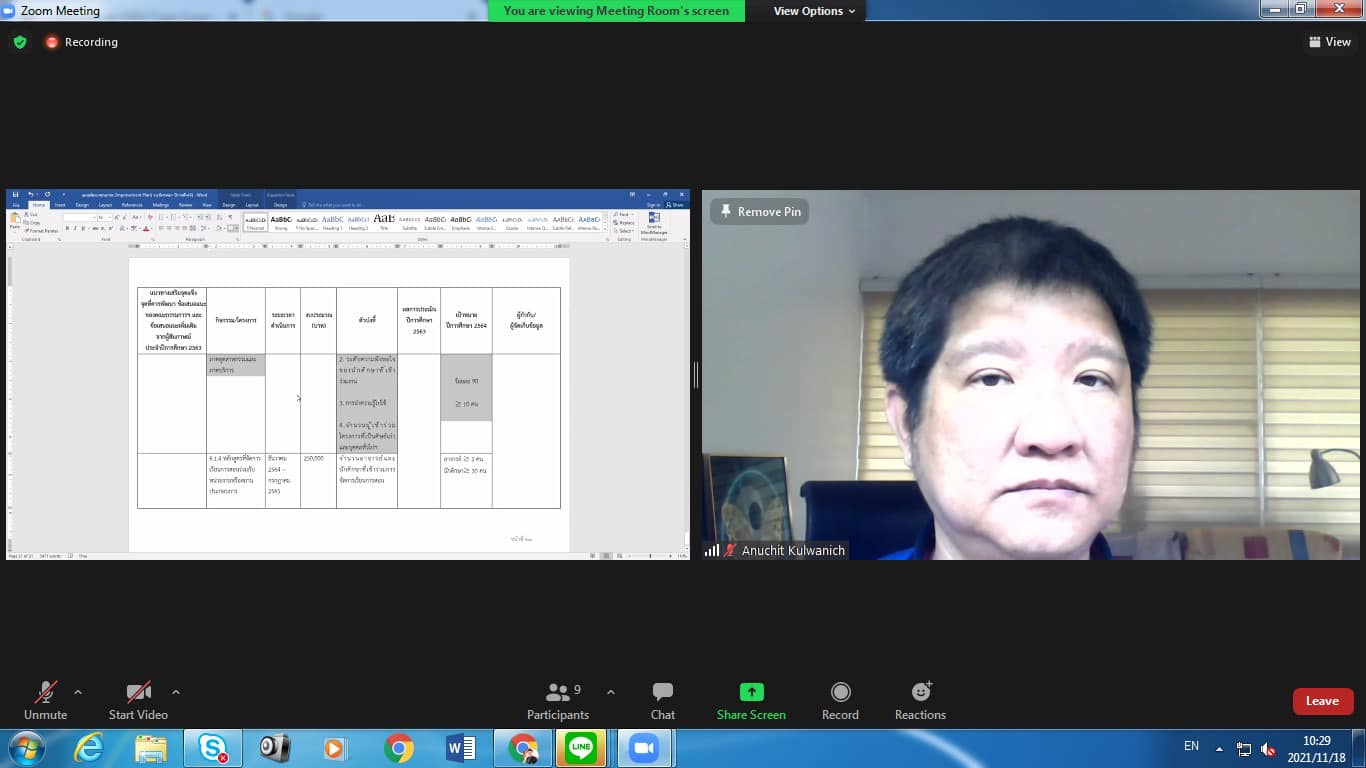The height and width of the screenshot is (768, 1366).
Task: Open the LINE app in taskbar
Action: tap(580, 748)
